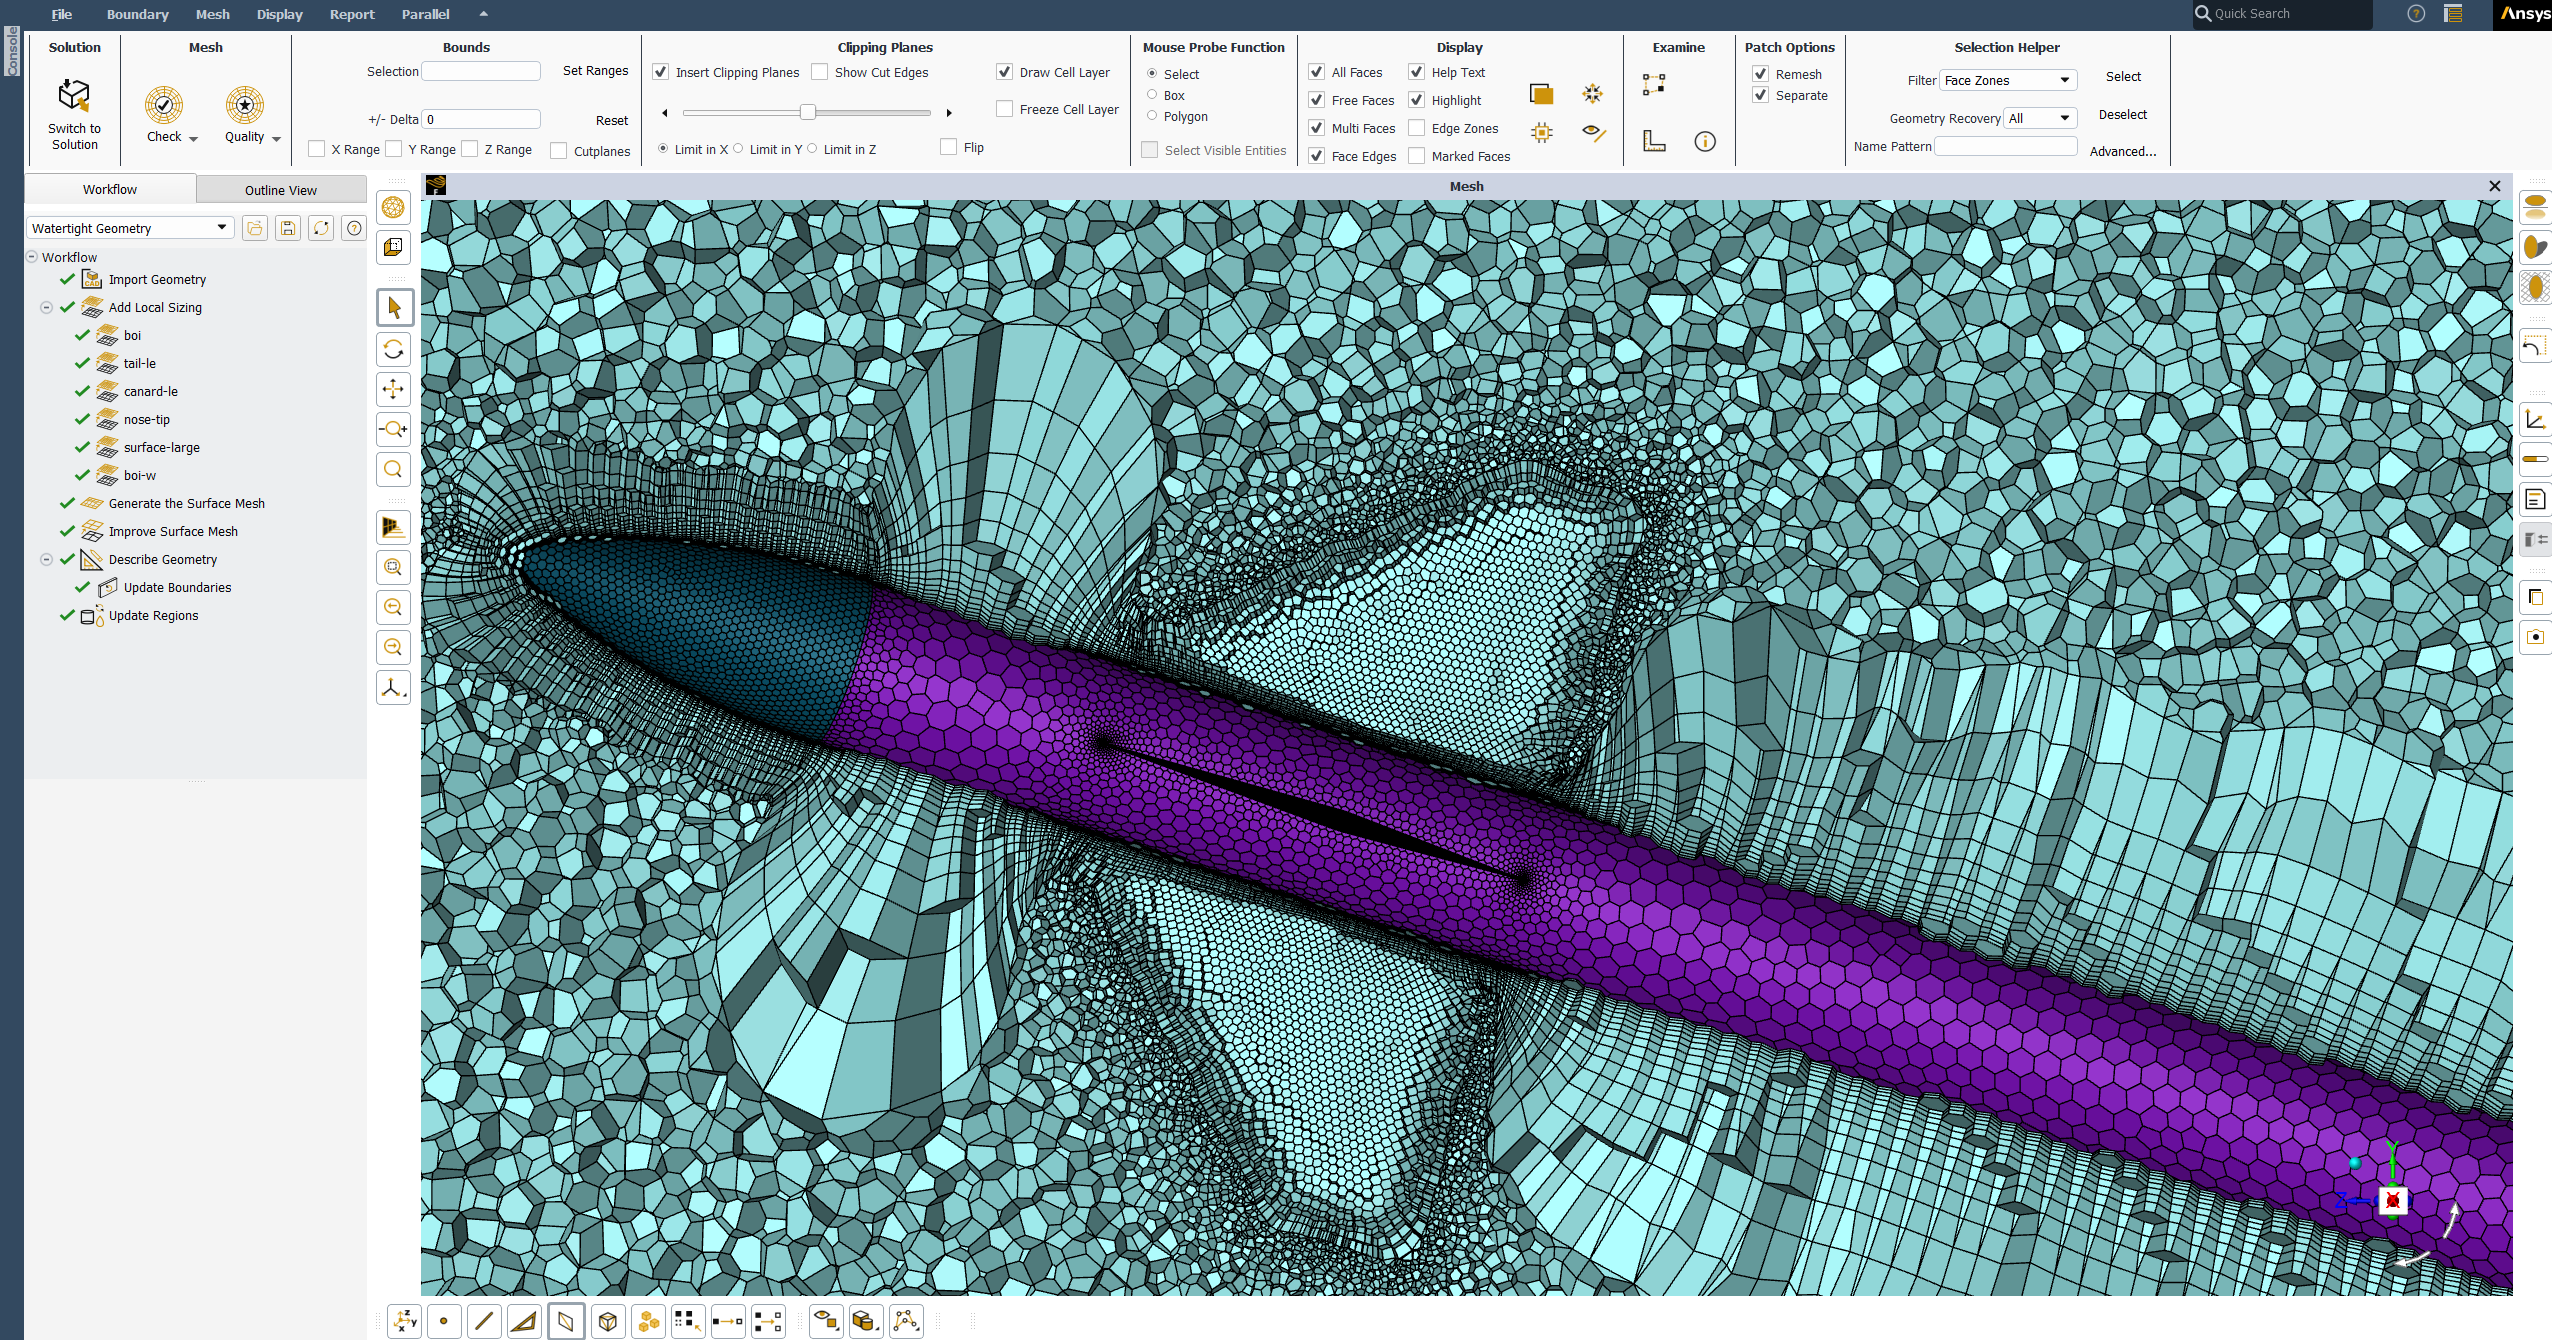This screenshot has width=2552, height=1340.
Task: Select the face zone selection filter
Action: click(566, 1321)
